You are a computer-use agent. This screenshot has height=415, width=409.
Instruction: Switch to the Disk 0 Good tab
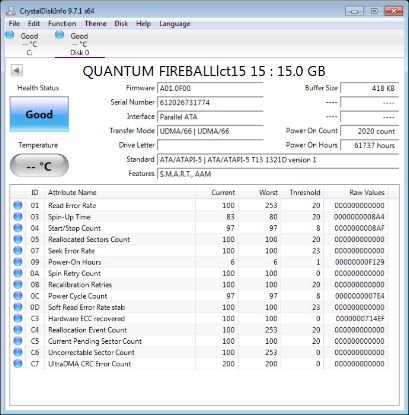tap(80, 44)
